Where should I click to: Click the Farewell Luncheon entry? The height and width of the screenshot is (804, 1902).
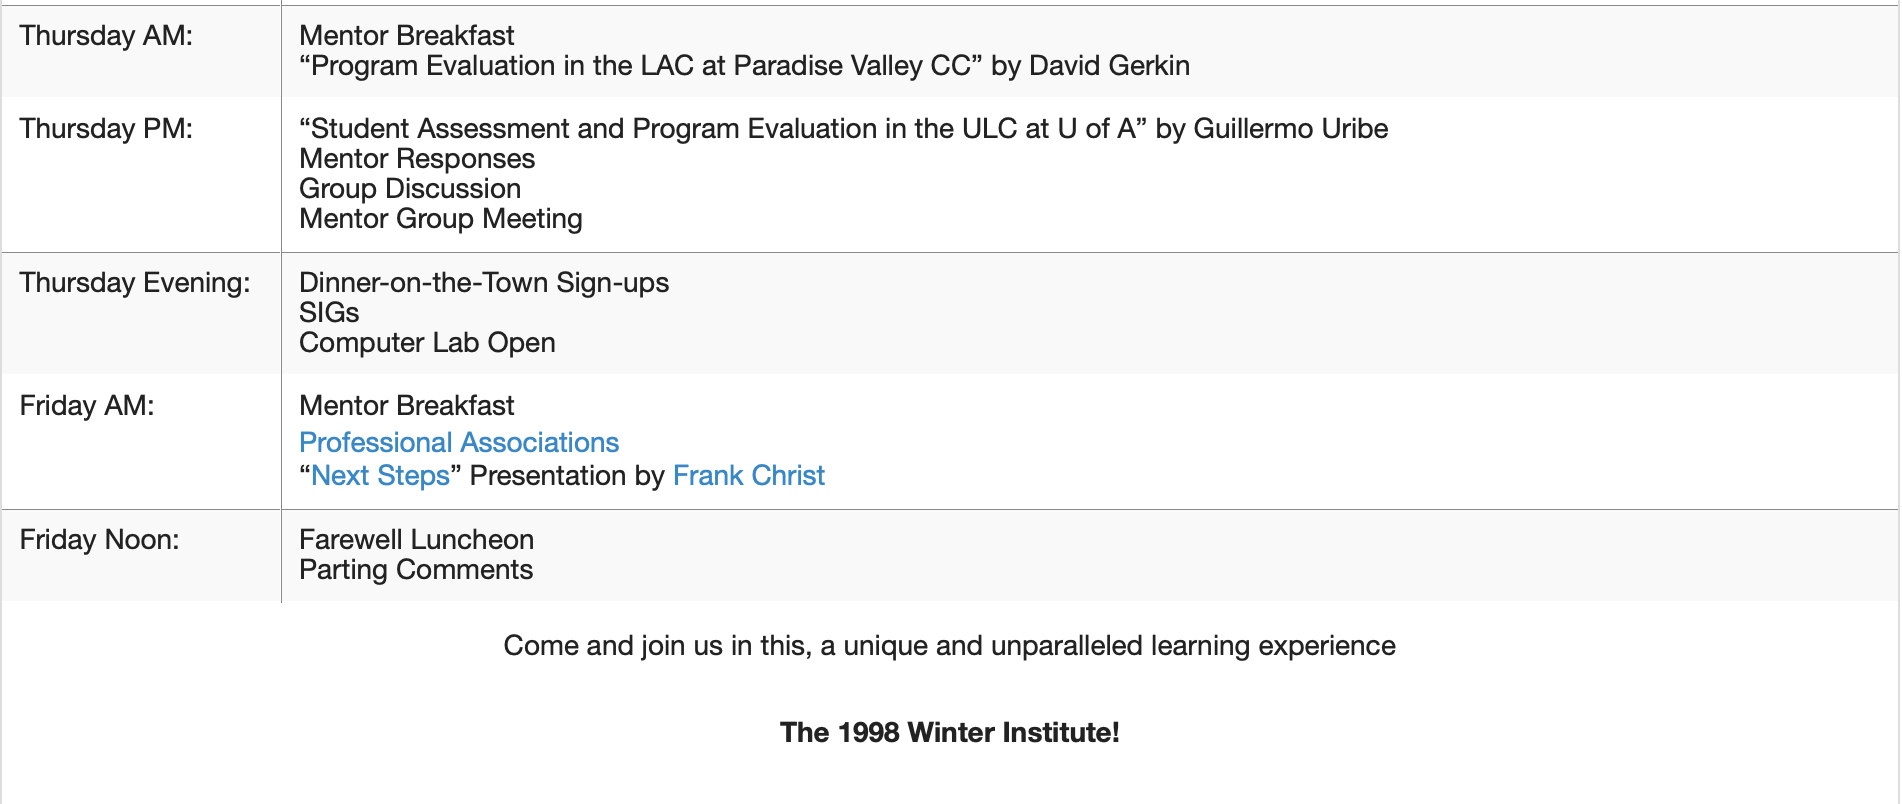(416, 540)
